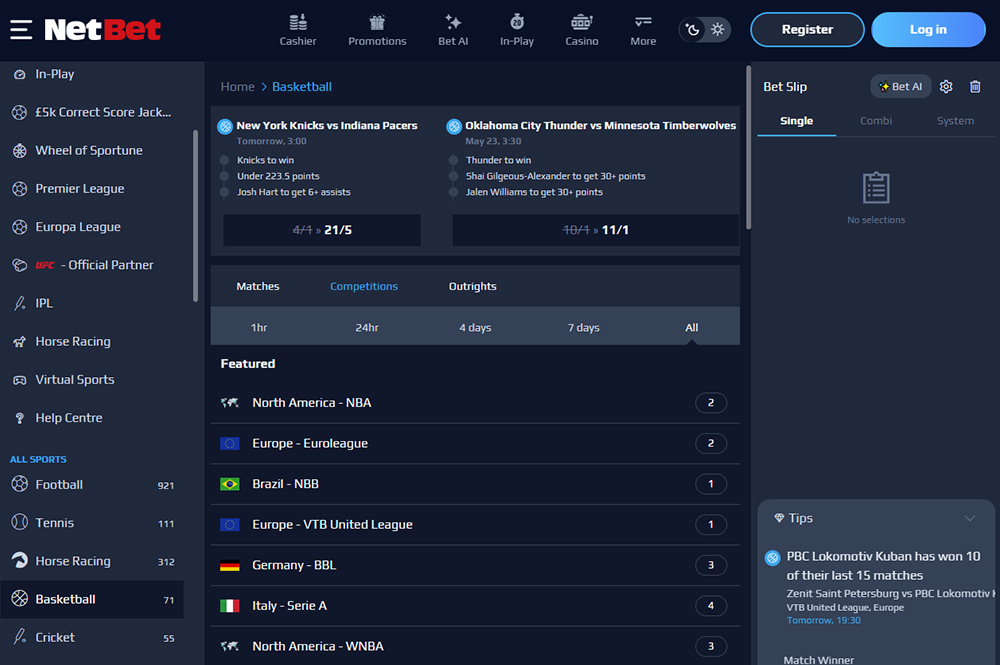The image size is (1000, 665).
Task: Expand Europe - VTB United League
Action: (475, 525)
